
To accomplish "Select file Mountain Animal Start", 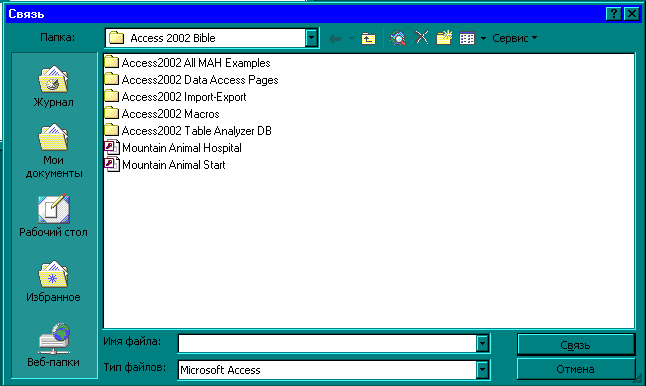I will click(x=165, y=165).
